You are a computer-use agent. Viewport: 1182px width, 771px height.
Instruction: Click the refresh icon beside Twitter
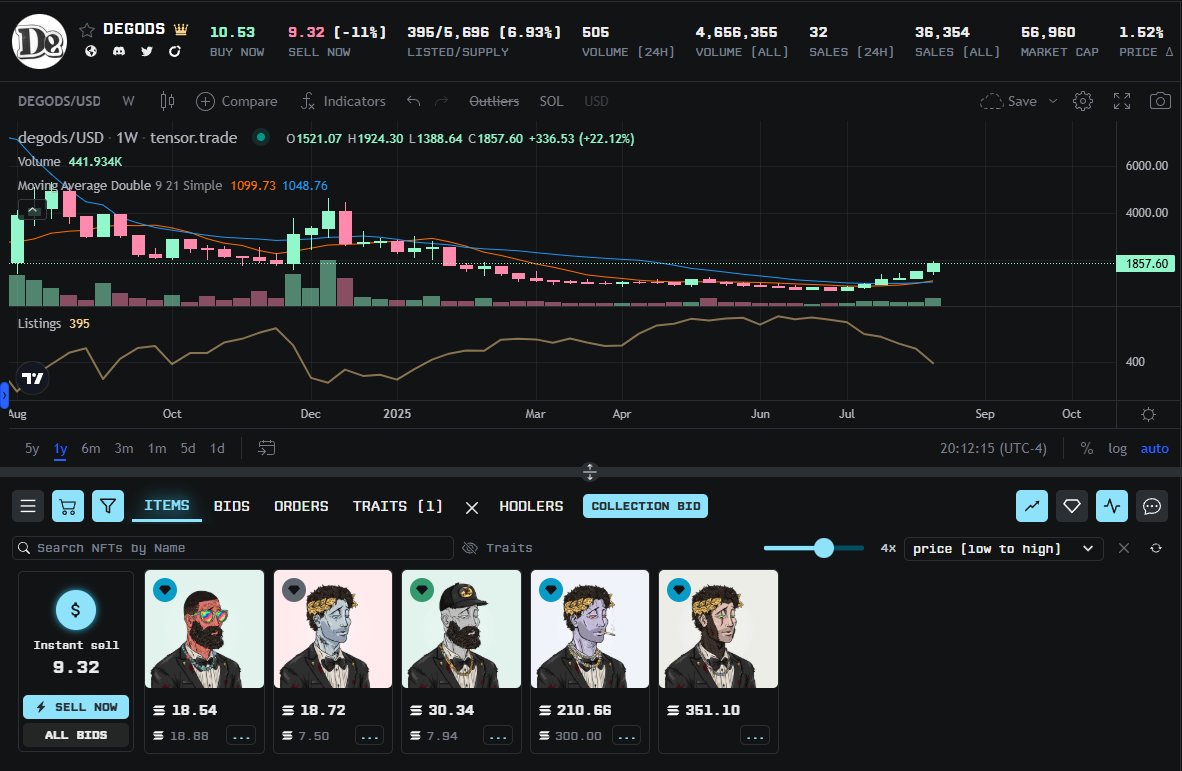click(174, 51)
